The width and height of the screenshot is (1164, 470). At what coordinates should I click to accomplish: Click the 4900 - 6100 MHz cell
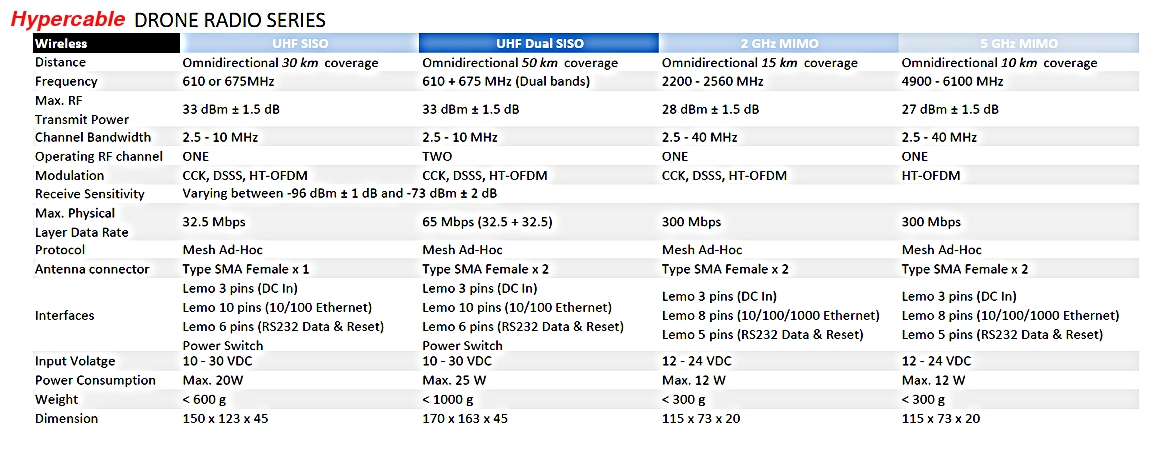coord(952,82)
